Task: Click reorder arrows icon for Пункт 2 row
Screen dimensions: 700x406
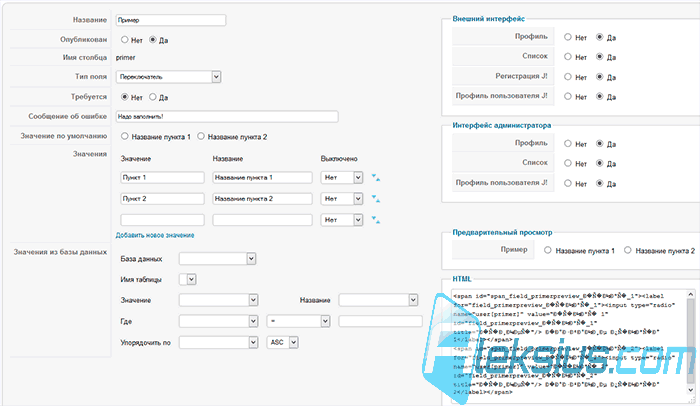Action: (x=375, y=198)
